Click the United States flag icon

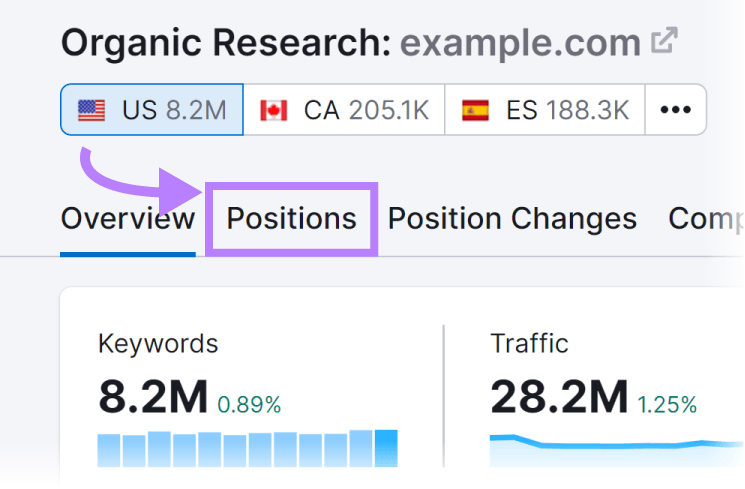(91, 110)
